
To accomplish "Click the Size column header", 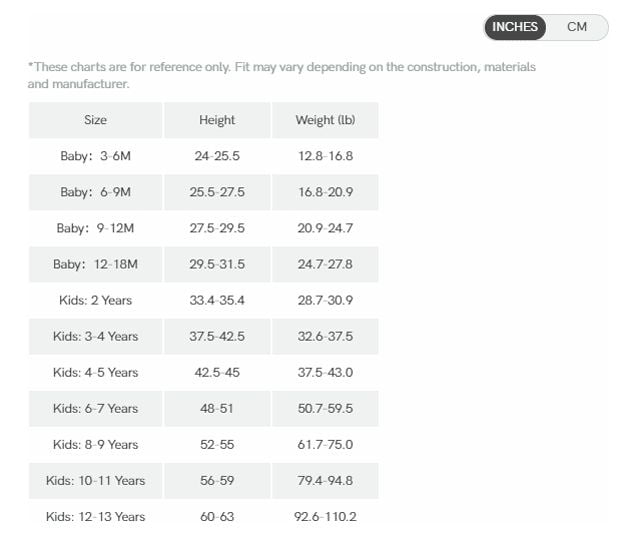I will coord(95,120).
